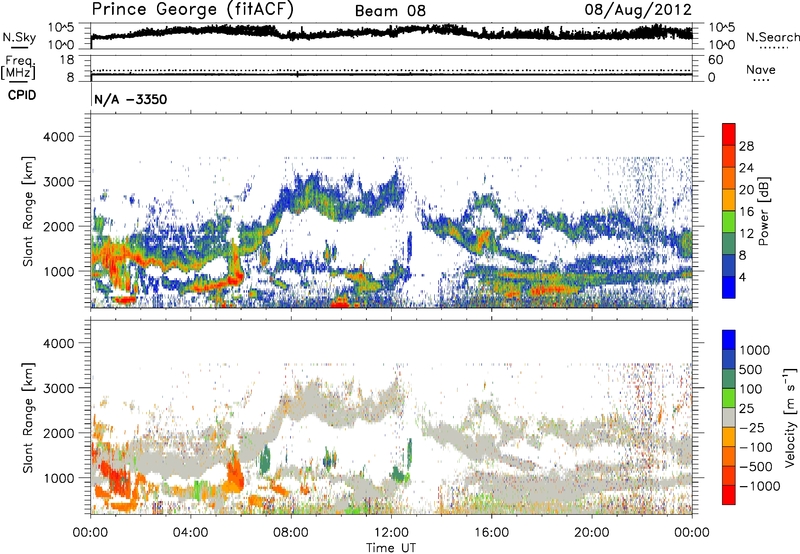Click the "18" frequency axis tick label
Image resolution: width=800 pixels, height=554 pixels.
66,60
